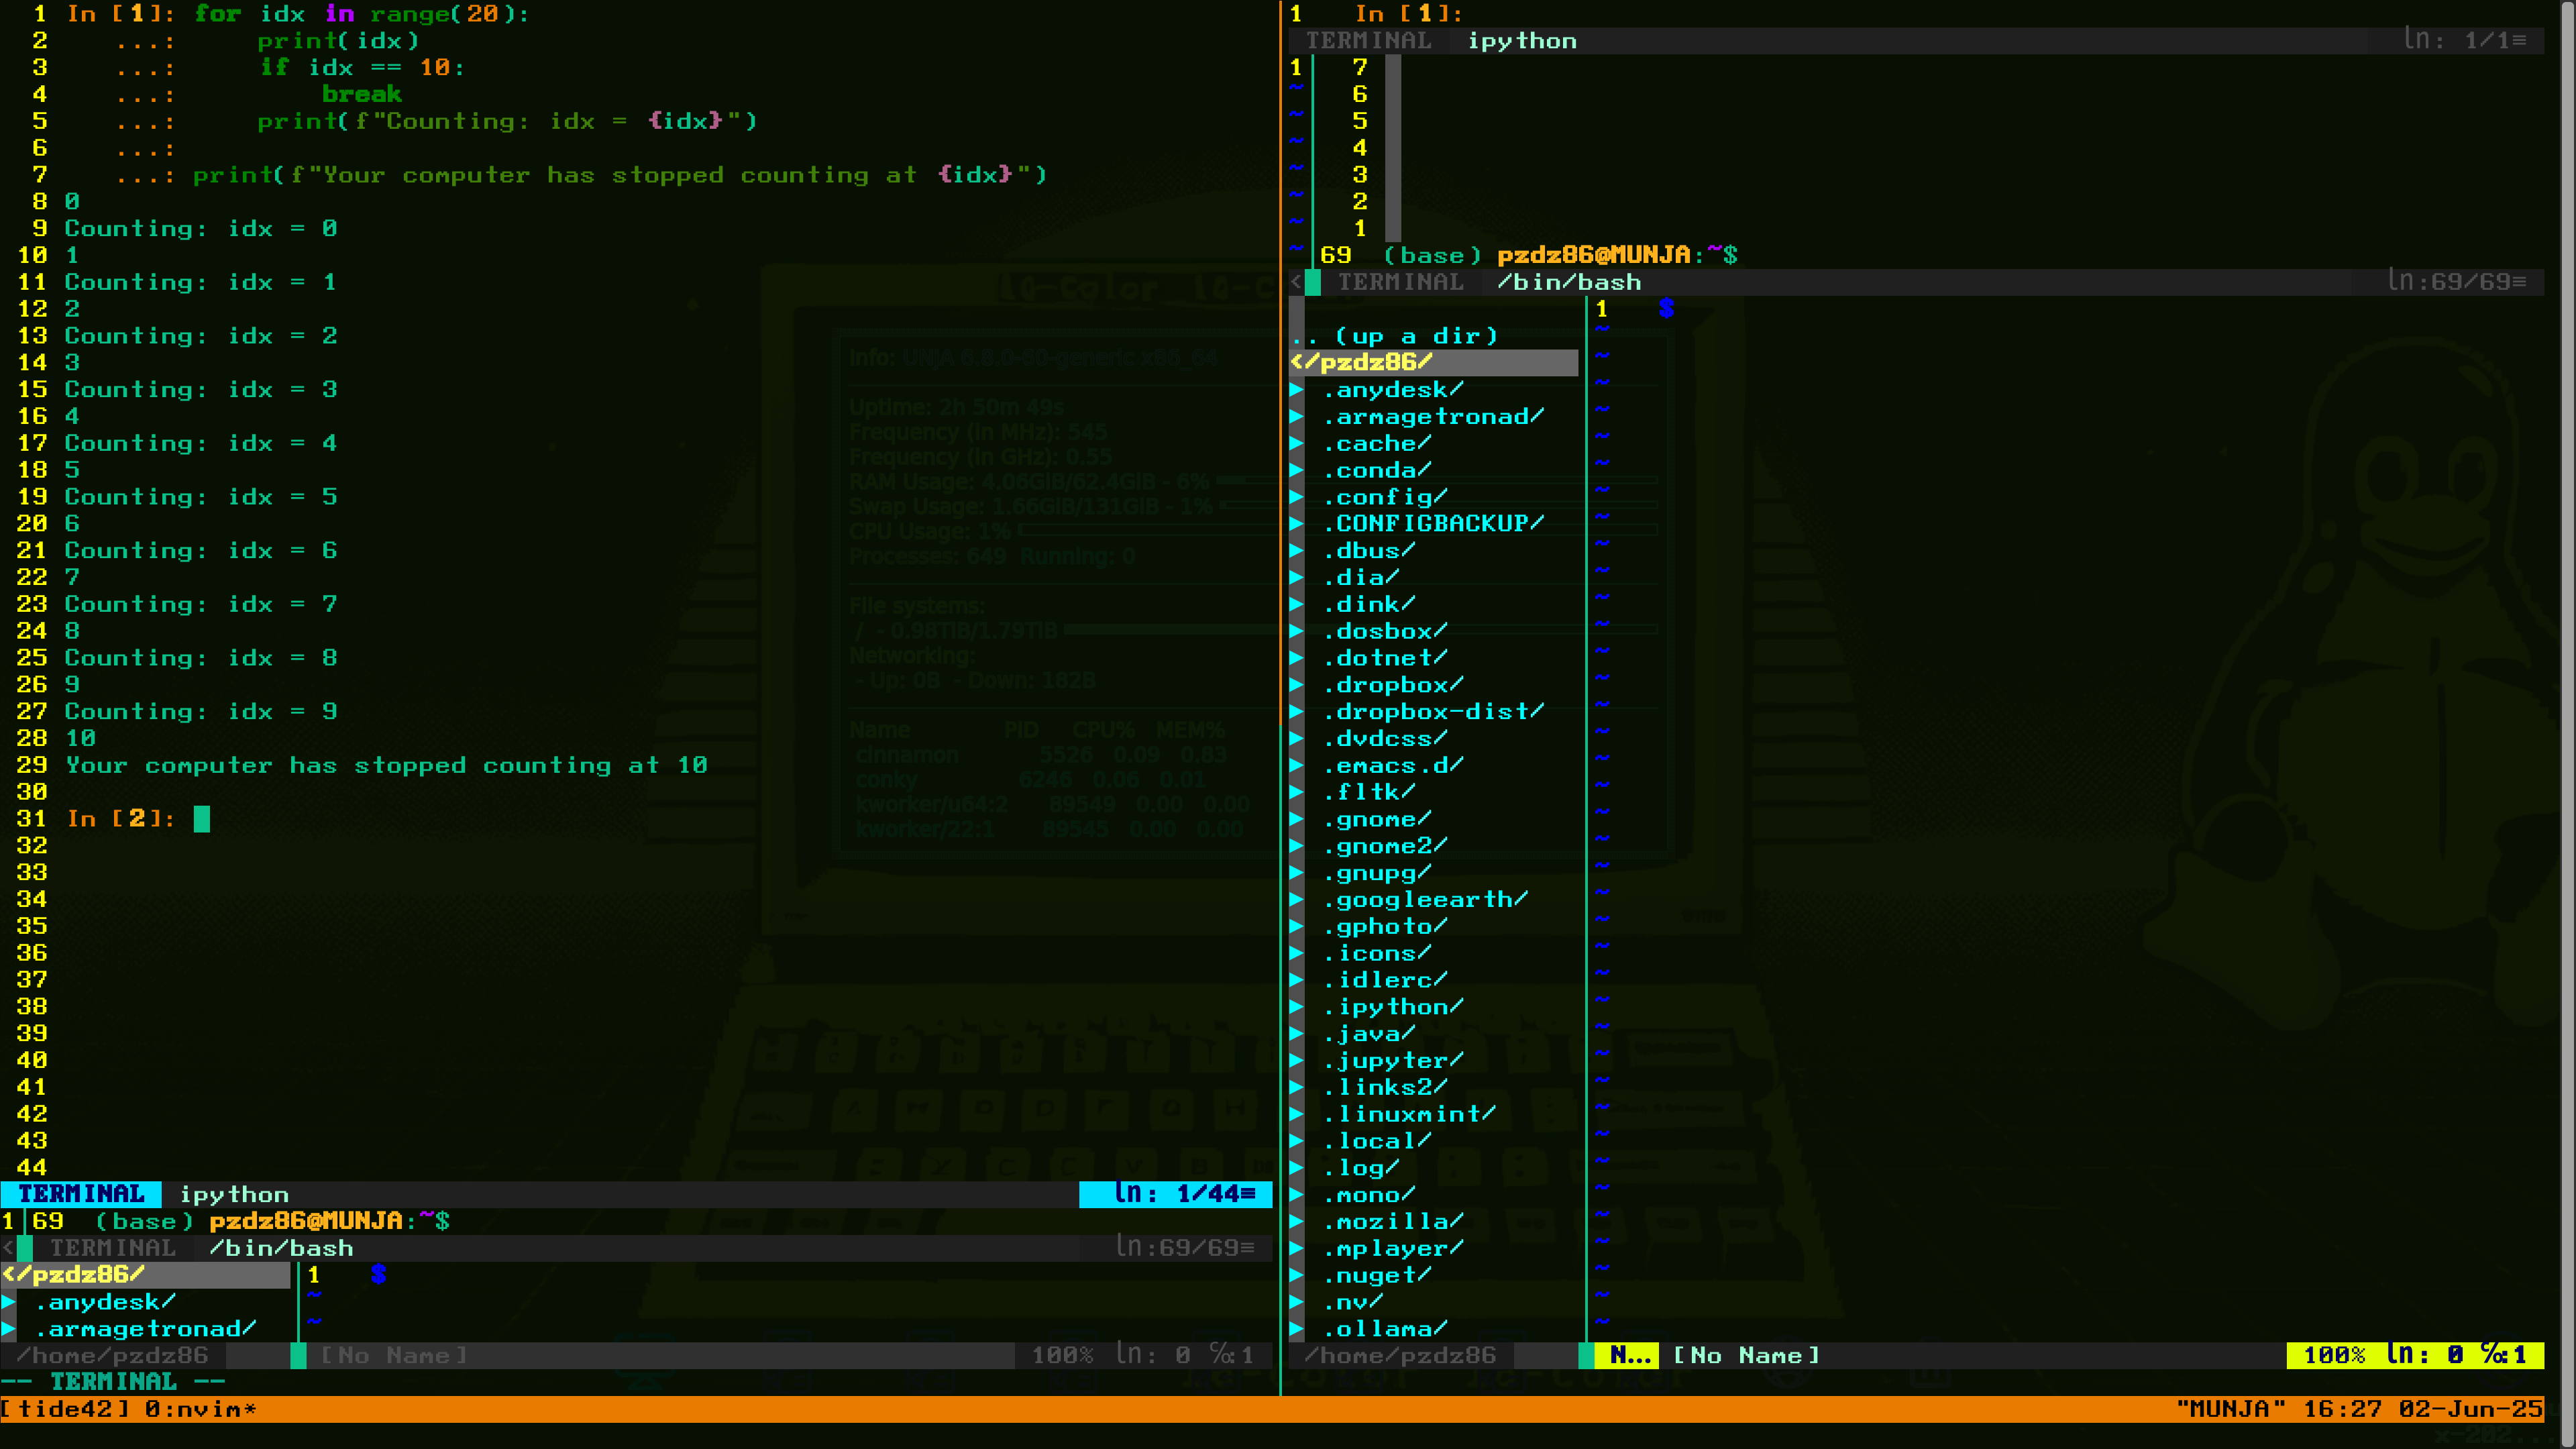Click the highlighted cyan 'TERMINAL' statusline label

click(81, 1194)
